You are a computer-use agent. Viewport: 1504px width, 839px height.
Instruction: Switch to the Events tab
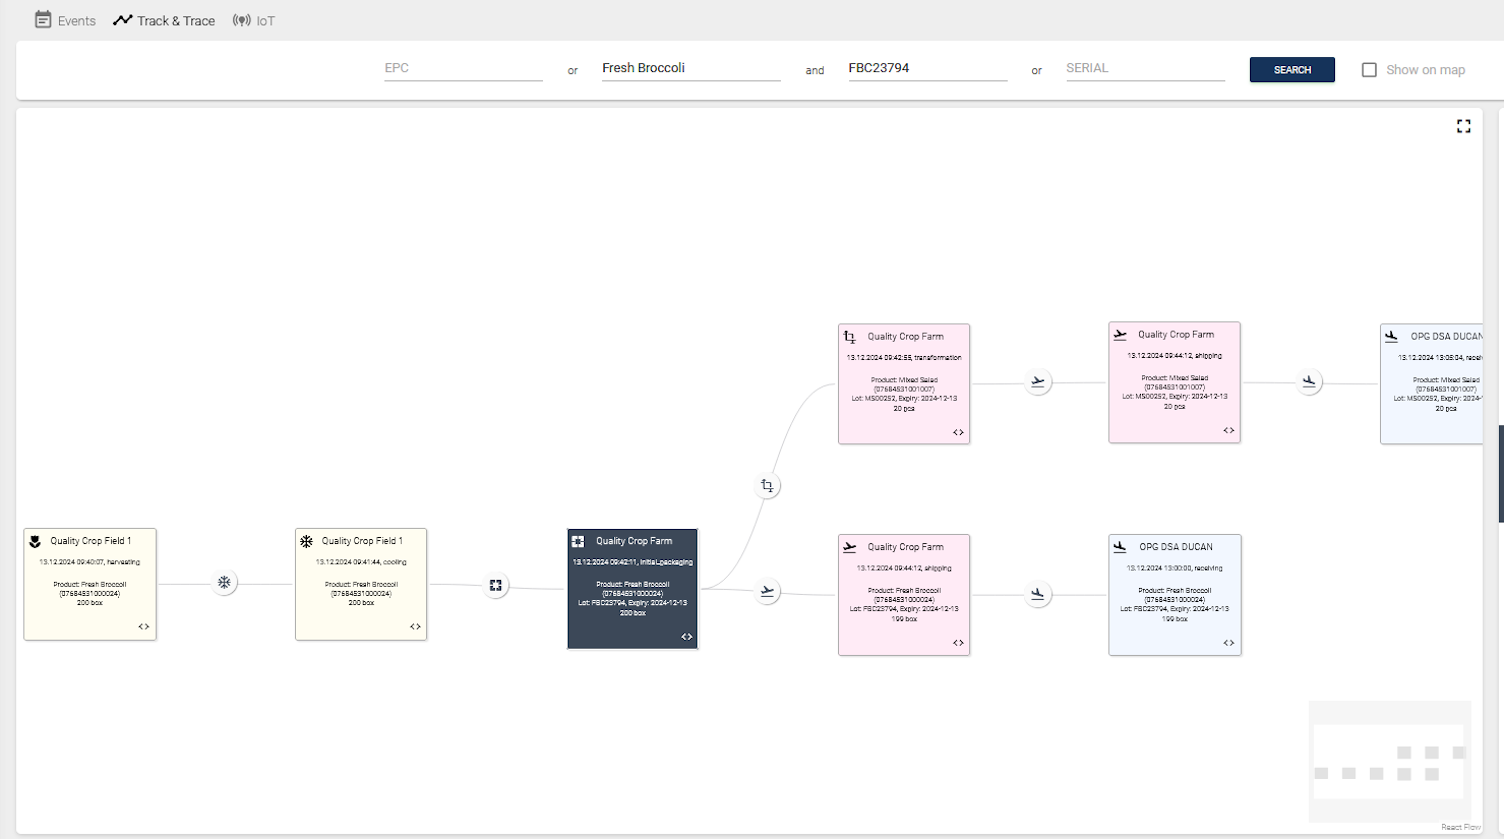(x=65, y=20)
